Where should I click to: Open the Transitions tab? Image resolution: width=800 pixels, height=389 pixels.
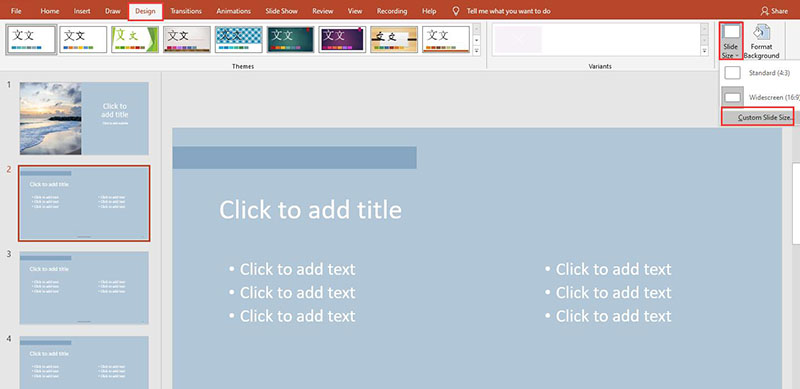[186, 11]
